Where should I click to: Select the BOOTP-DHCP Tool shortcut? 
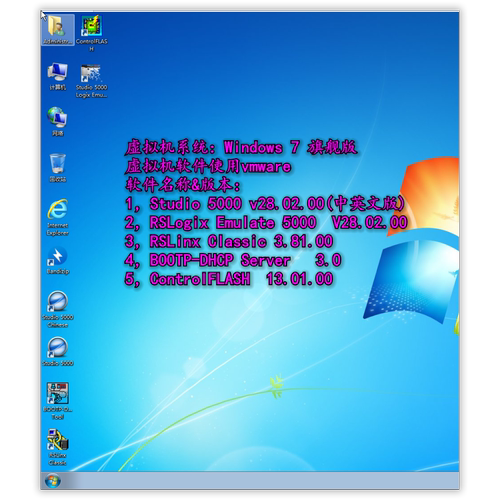[x=58, y=401]
